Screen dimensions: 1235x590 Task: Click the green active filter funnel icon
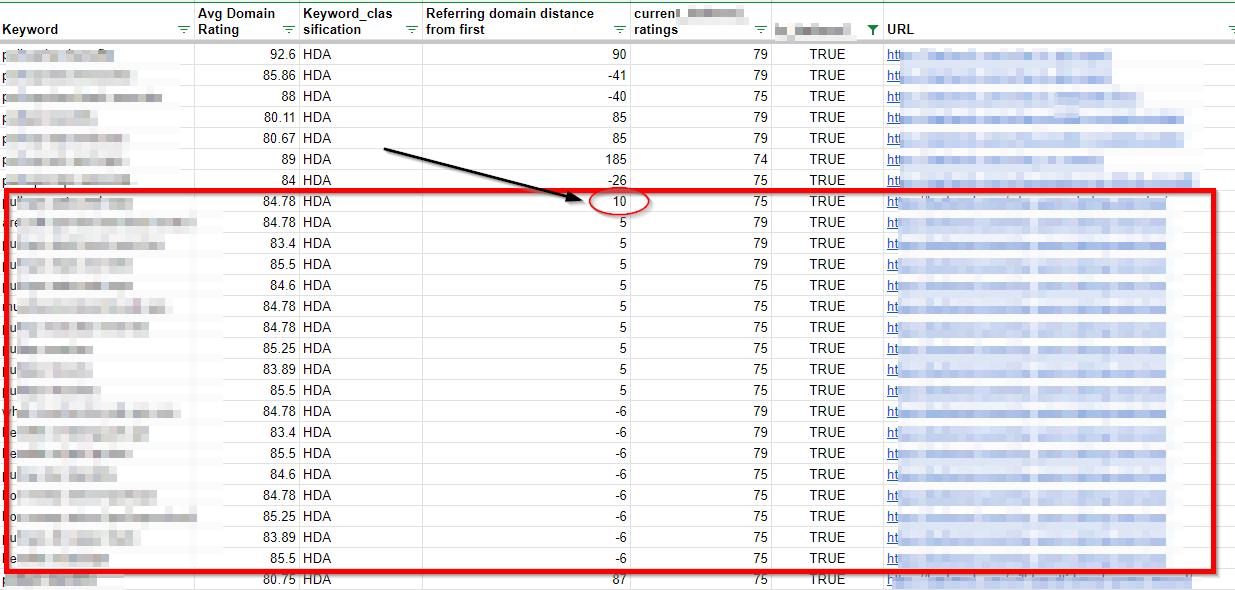click(x=873, y=30)
